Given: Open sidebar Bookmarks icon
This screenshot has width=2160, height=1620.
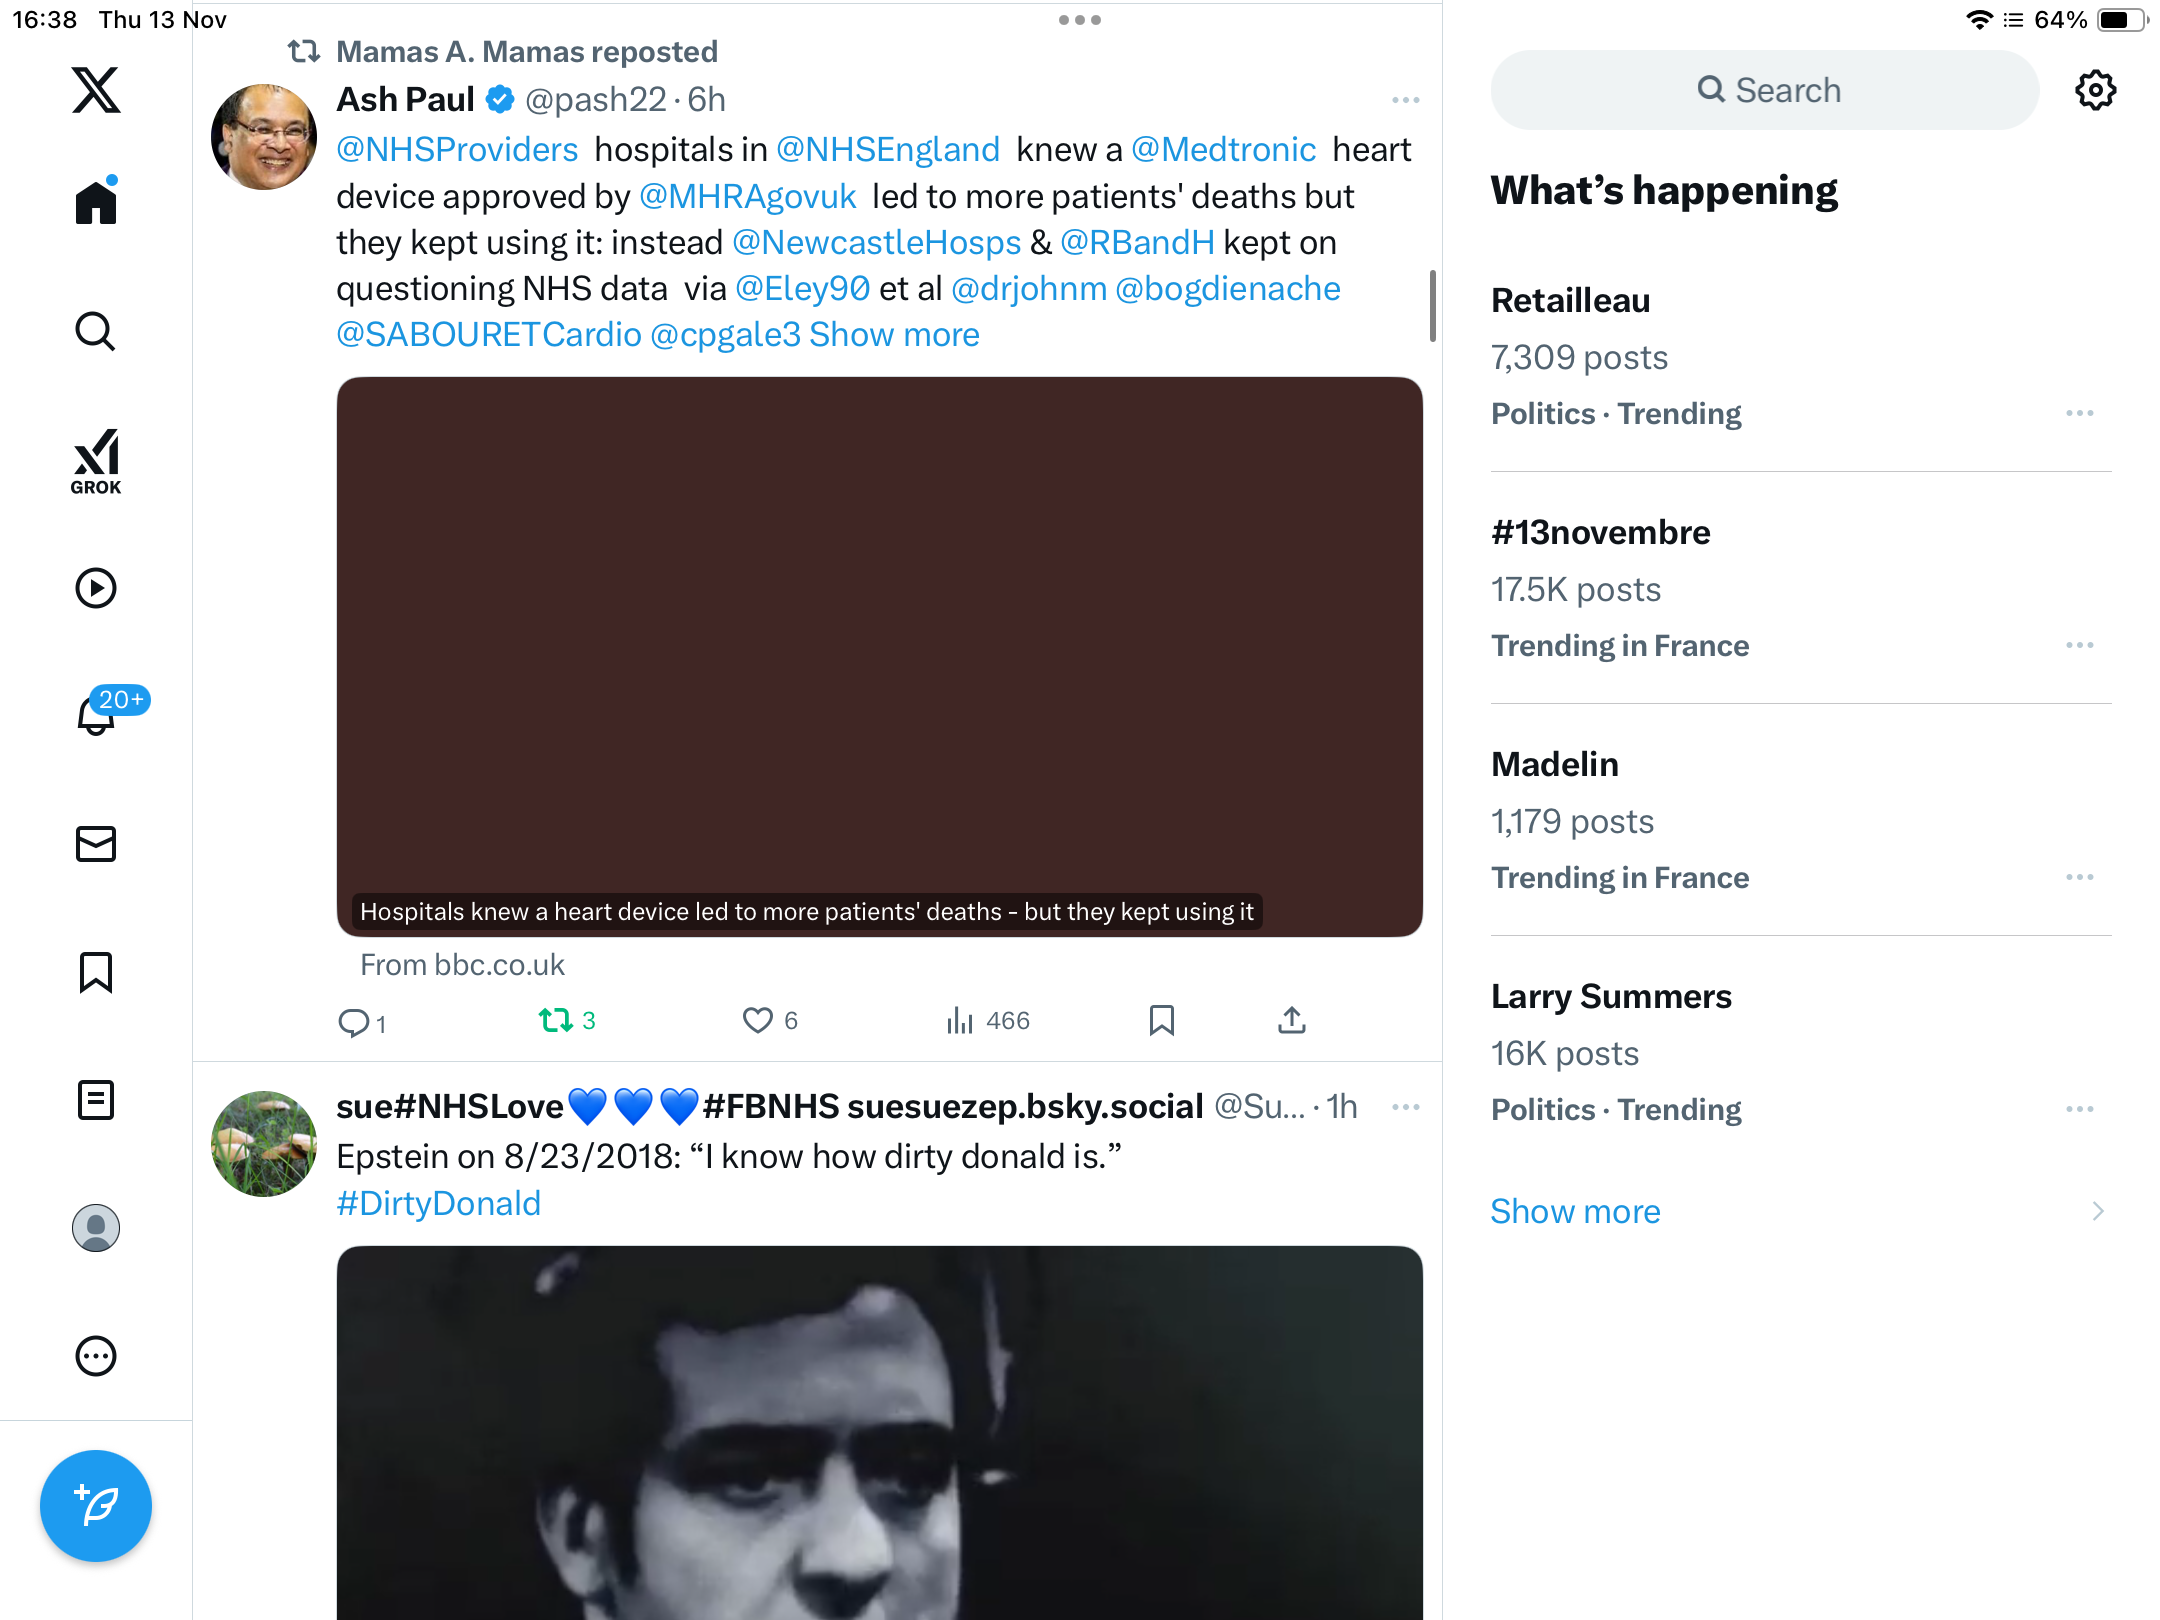Looking at the screenshot, I should (x=96, y=972).
